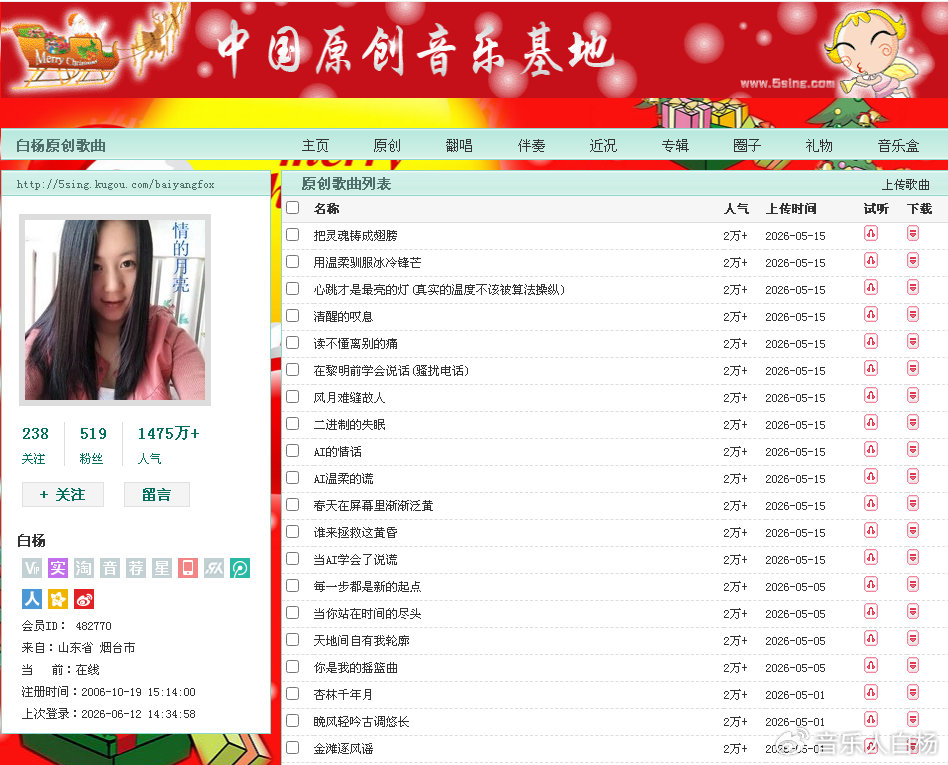The image size is (948, 765).
Task: Select checkbox for 金滩逐风谣
Action: (x=293, y=747)
